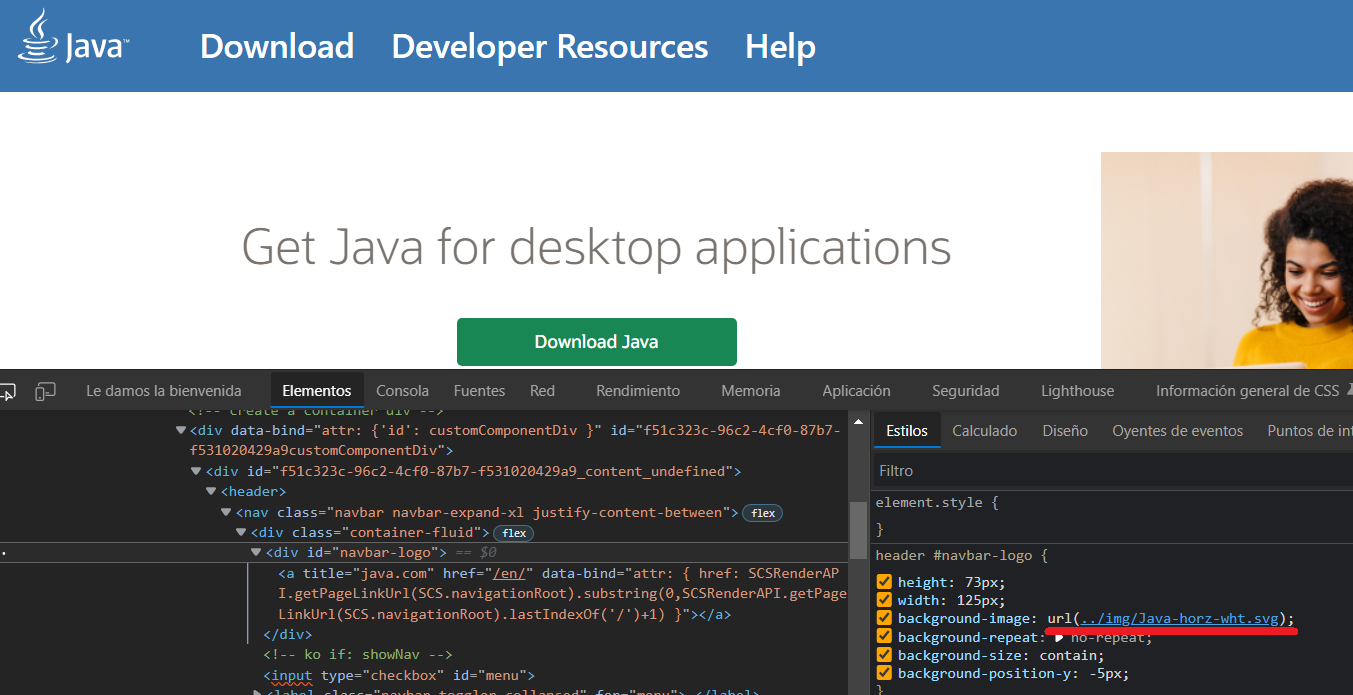Click the Java logo in the header
1353x695 pixels.
tap(74, 38)
